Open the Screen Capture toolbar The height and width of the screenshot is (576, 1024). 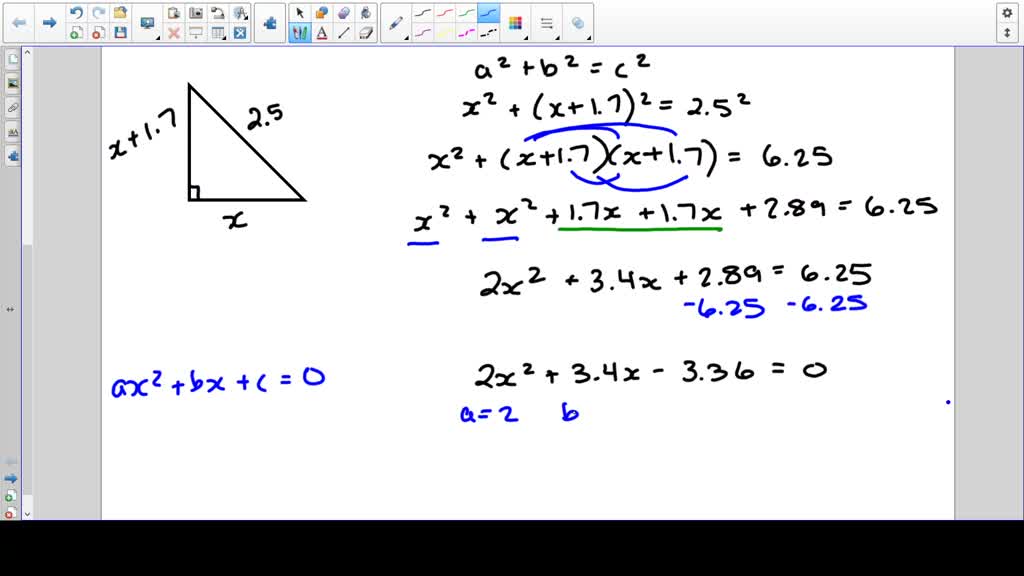coord(196,13)
